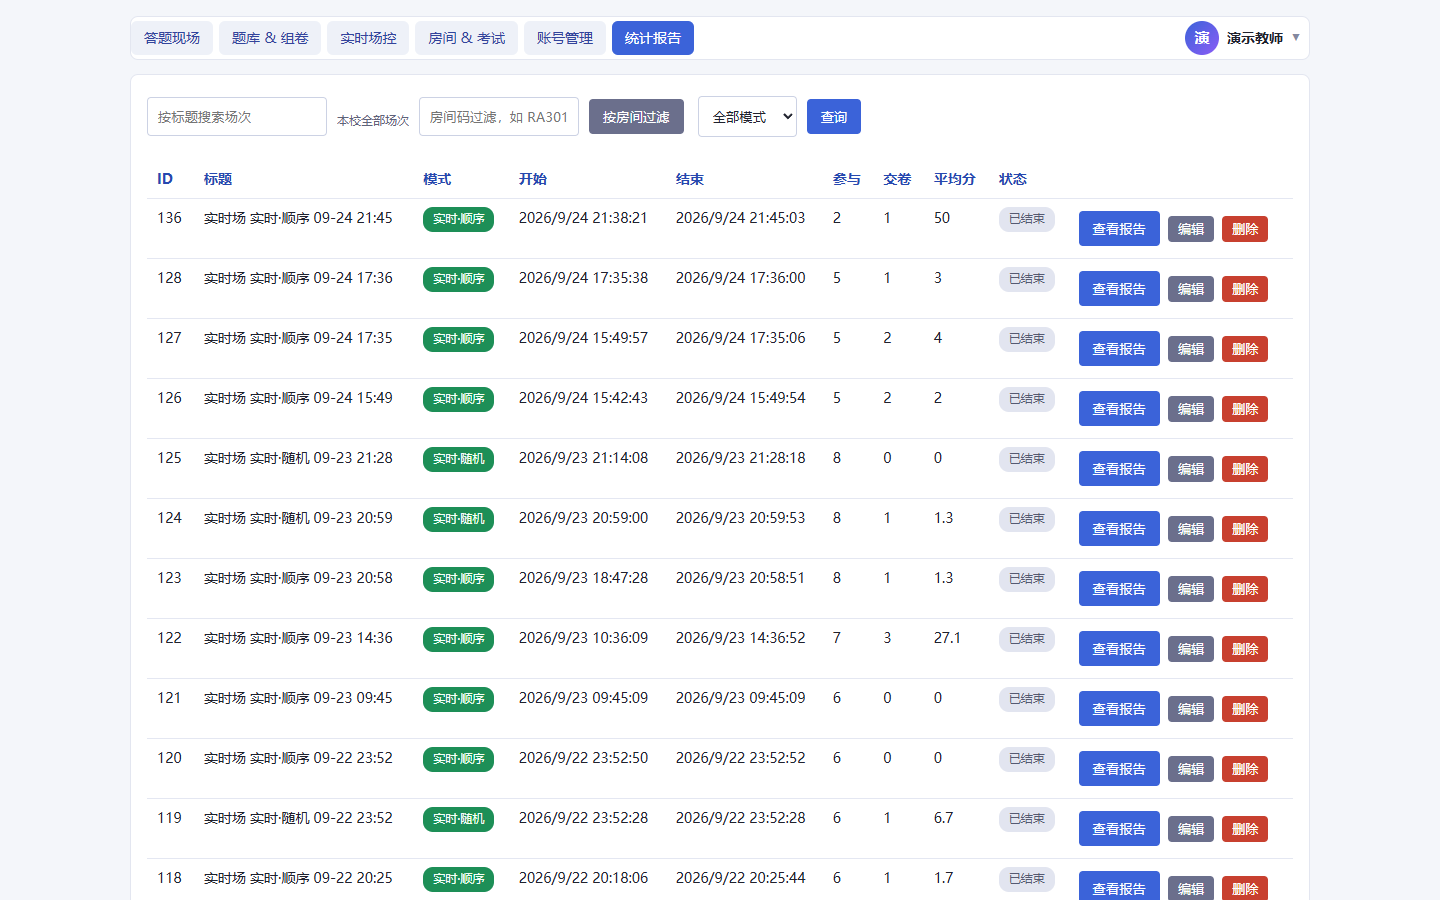The width and height of the screenshot is (1440, 900).
Task: Edit session ID 126
Action: tap(1191, 409)
